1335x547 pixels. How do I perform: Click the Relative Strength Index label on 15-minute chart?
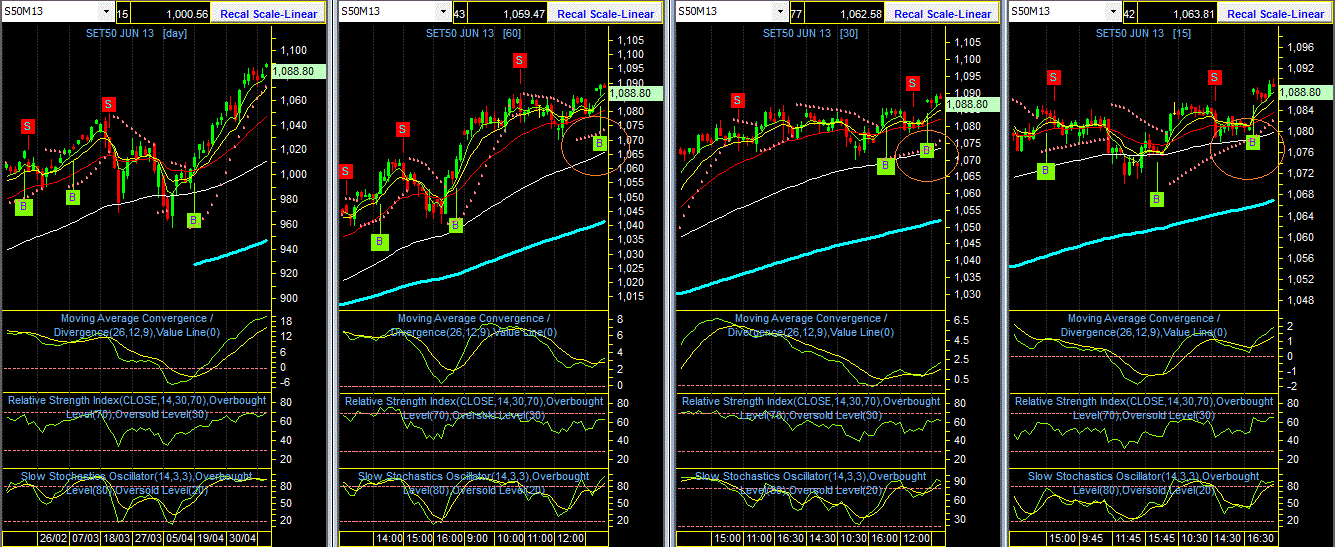pos(1144,407)
